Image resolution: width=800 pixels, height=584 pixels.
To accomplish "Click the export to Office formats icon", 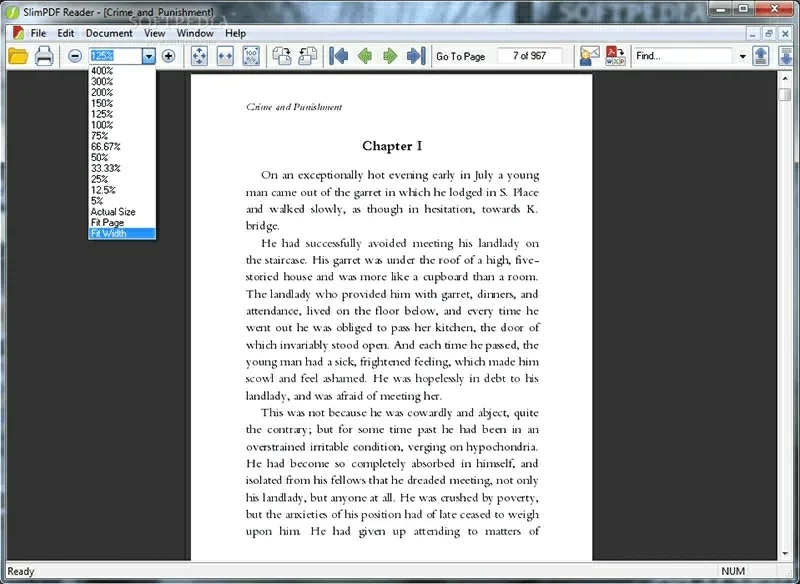I will 616,56.
